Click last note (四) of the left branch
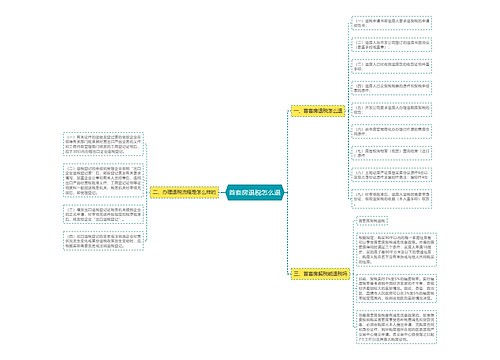This screenshot has width=500, height=360. (x=103, y=241)
